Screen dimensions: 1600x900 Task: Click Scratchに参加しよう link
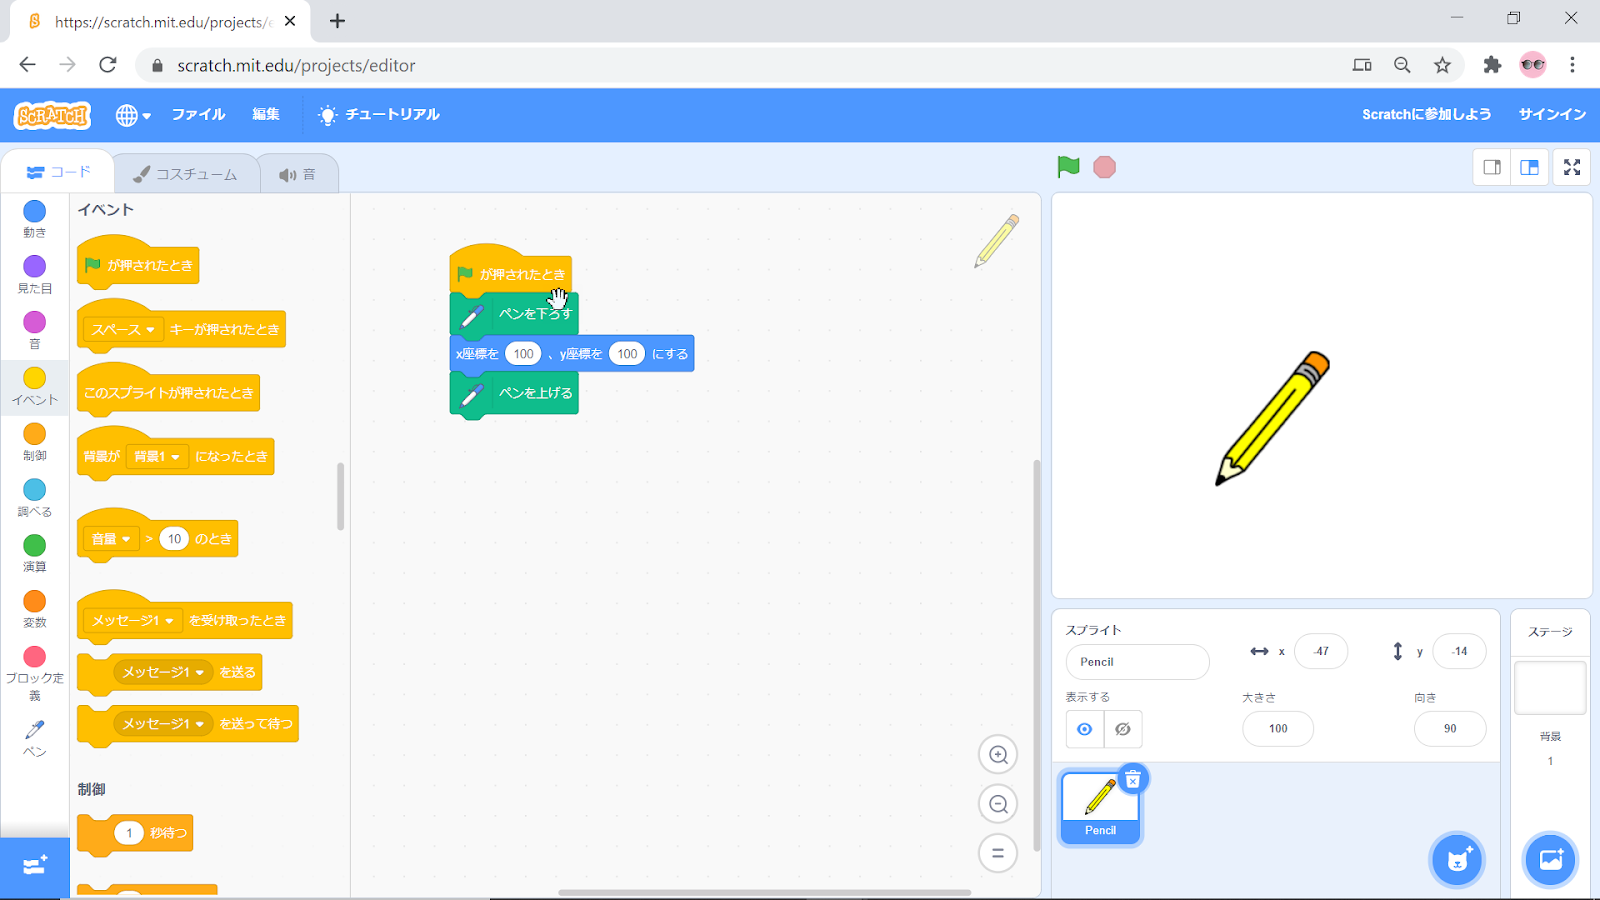[1426, 114]
